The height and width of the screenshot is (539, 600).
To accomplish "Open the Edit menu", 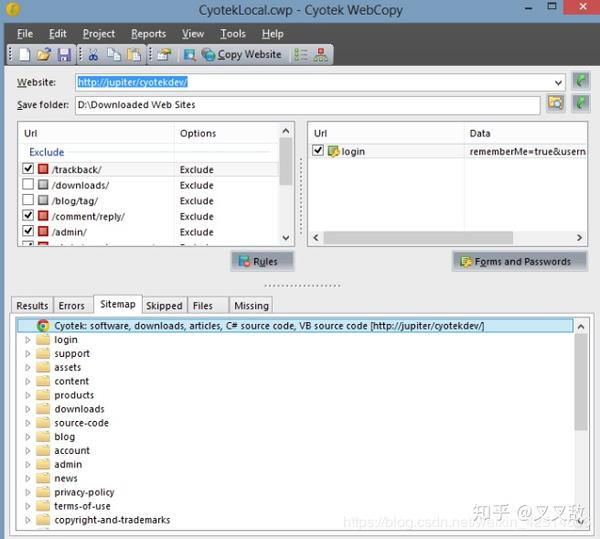I will (x=58, y=34).
